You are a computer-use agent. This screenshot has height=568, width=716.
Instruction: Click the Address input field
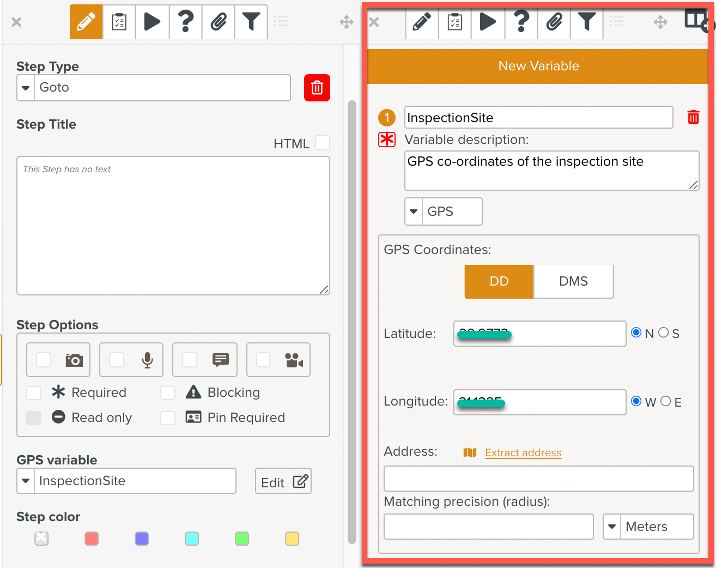538,479
